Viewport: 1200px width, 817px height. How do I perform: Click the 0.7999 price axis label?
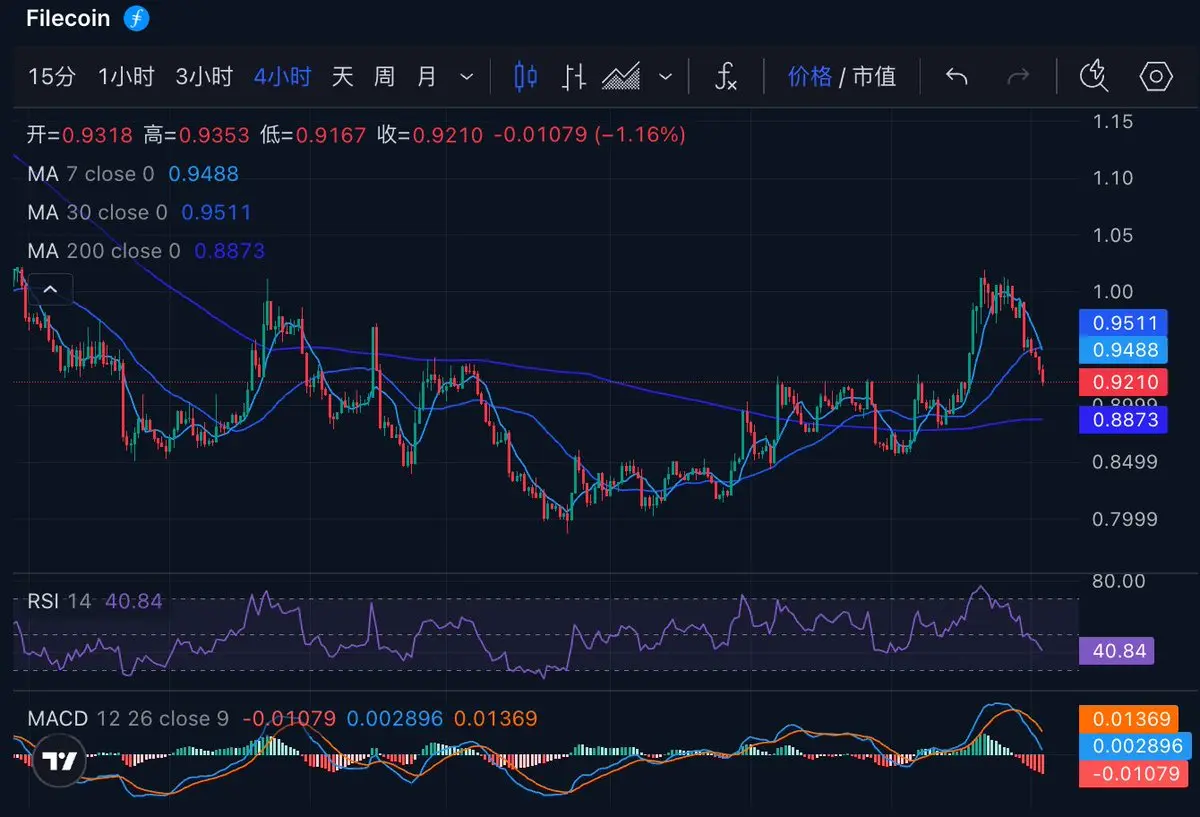pos(1125,519)
